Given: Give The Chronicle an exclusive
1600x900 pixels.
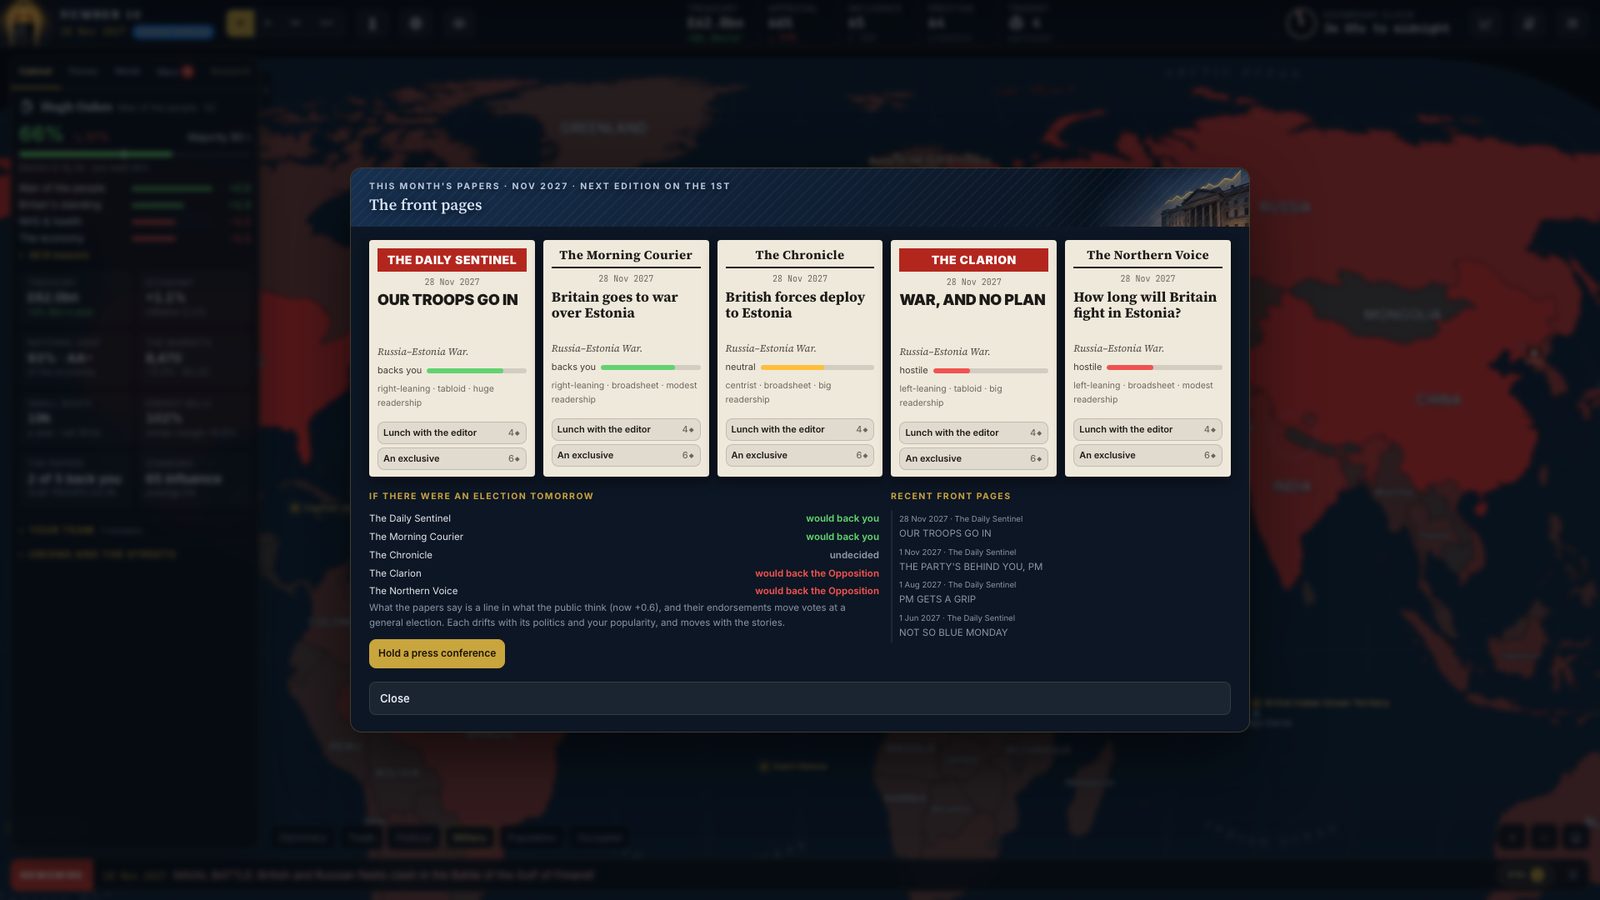Looking at the screenshot, I should [x=800, y=456].
